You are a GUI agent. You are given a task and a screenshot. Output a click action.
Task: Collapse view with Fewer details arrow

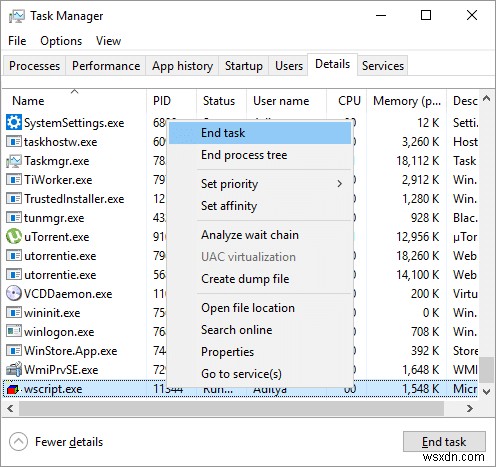[18, 442]
